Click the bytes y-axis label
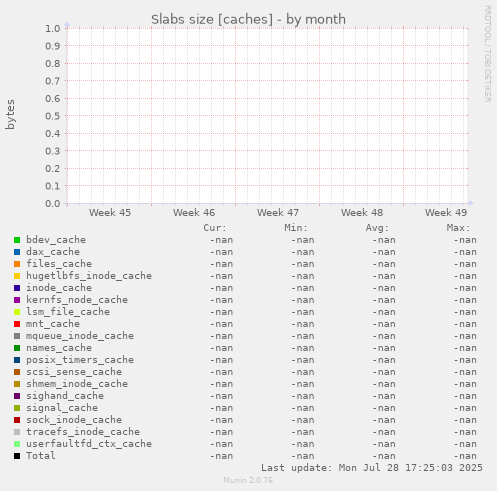Image resolution: width=497 pixels, height=491 pixels. coord(10,114)
